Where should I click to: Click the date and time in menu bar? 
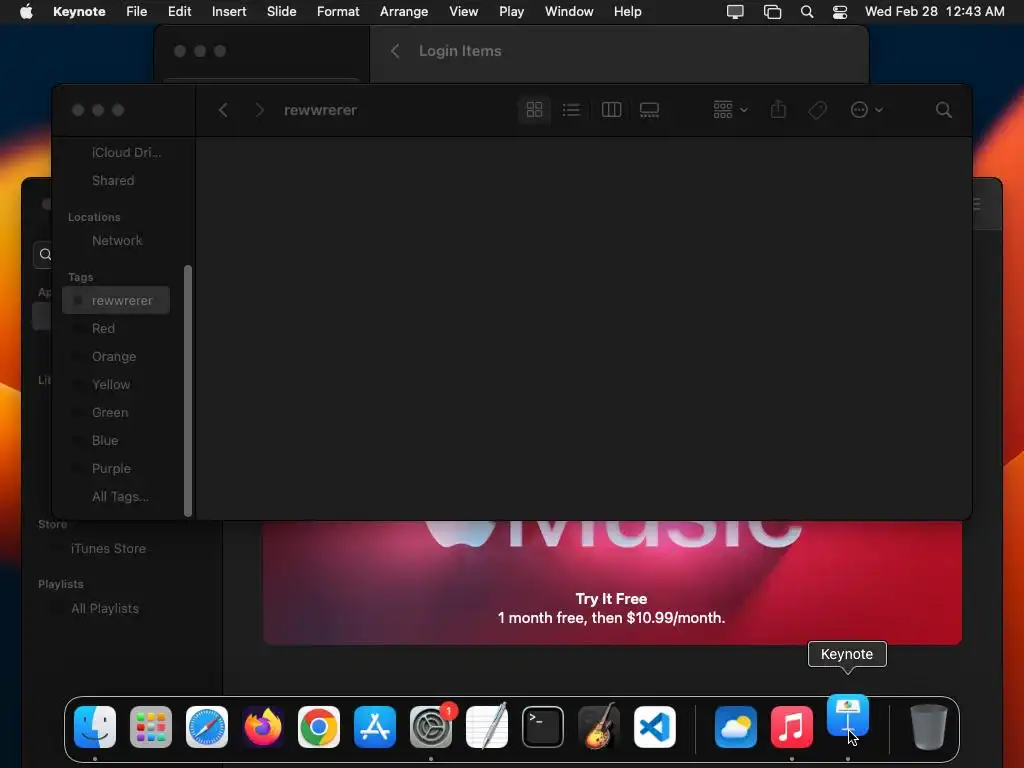pos(935,12)
